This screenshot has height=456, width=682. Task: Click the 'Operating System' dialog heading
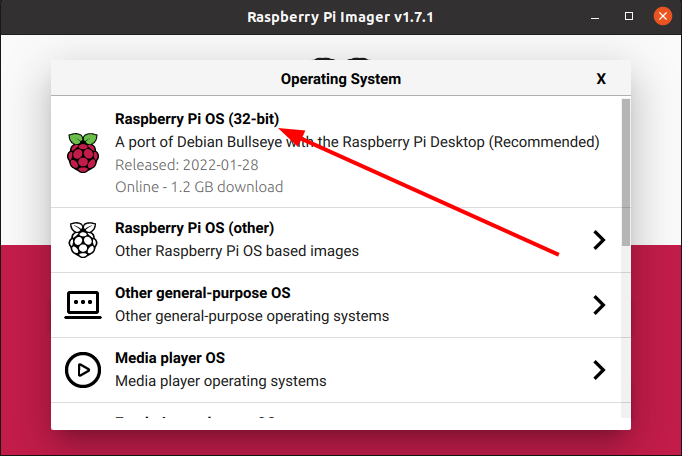tap(341, 79)
